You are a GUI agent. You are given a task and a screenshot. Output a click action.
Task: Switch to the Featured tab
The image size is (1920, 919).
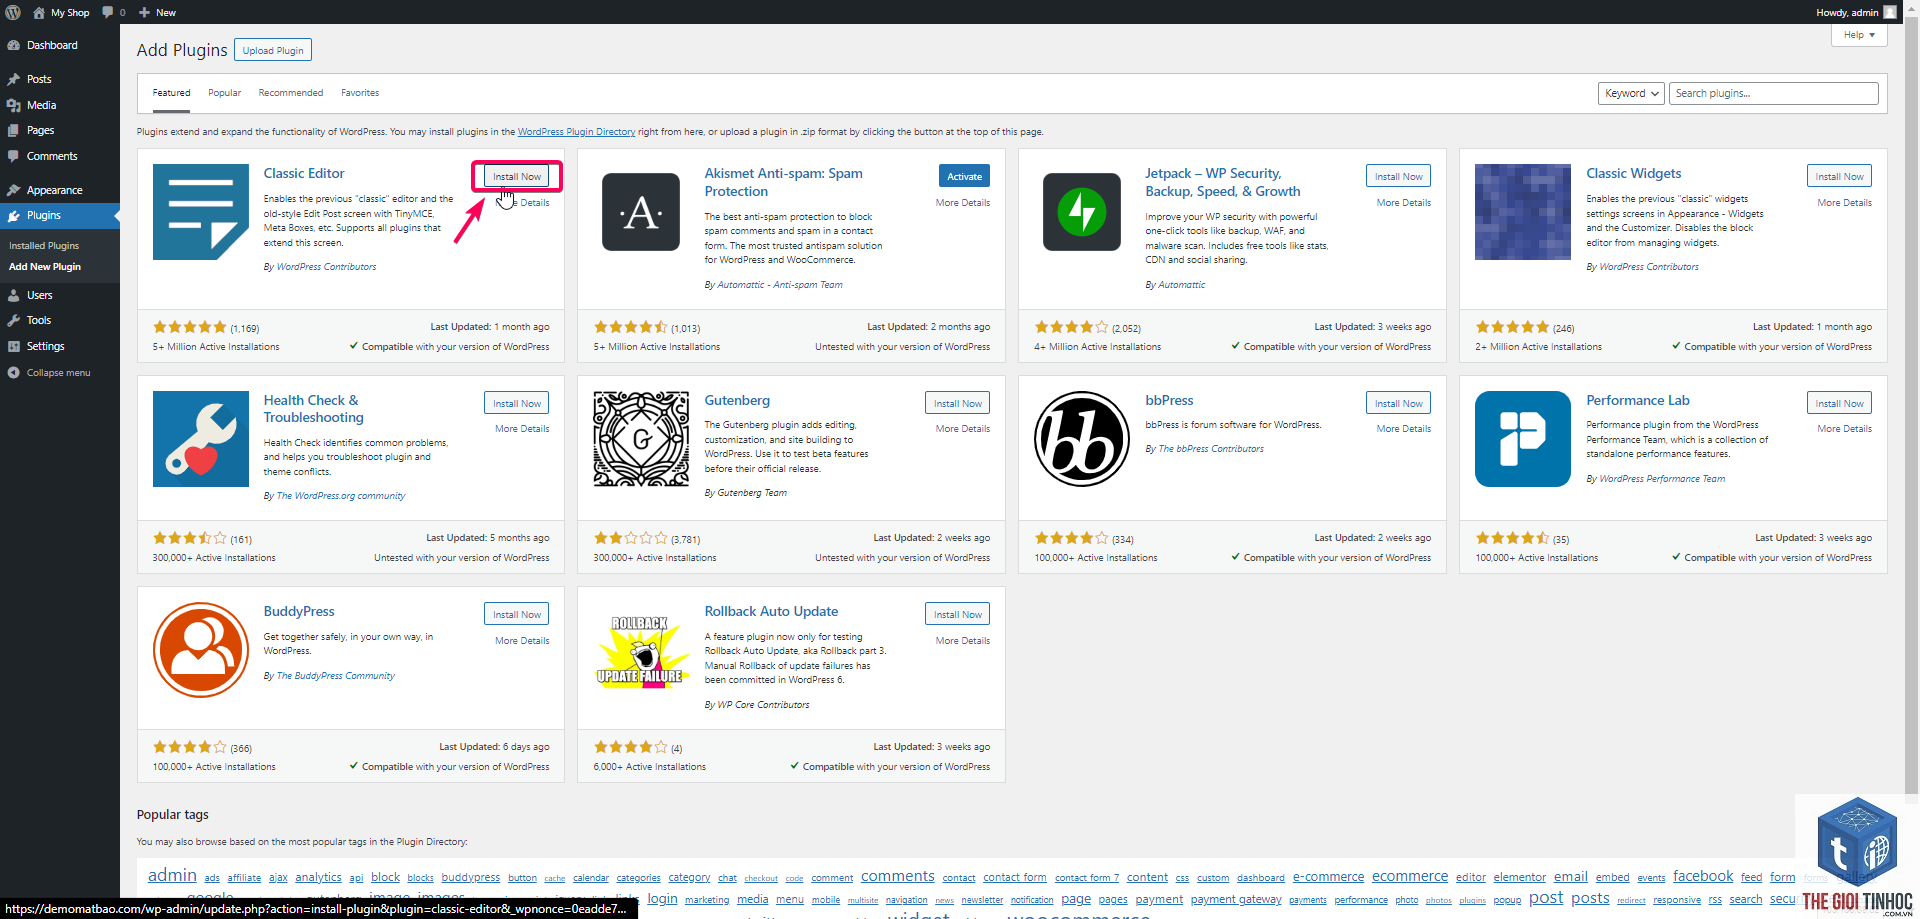click(172, 93)
